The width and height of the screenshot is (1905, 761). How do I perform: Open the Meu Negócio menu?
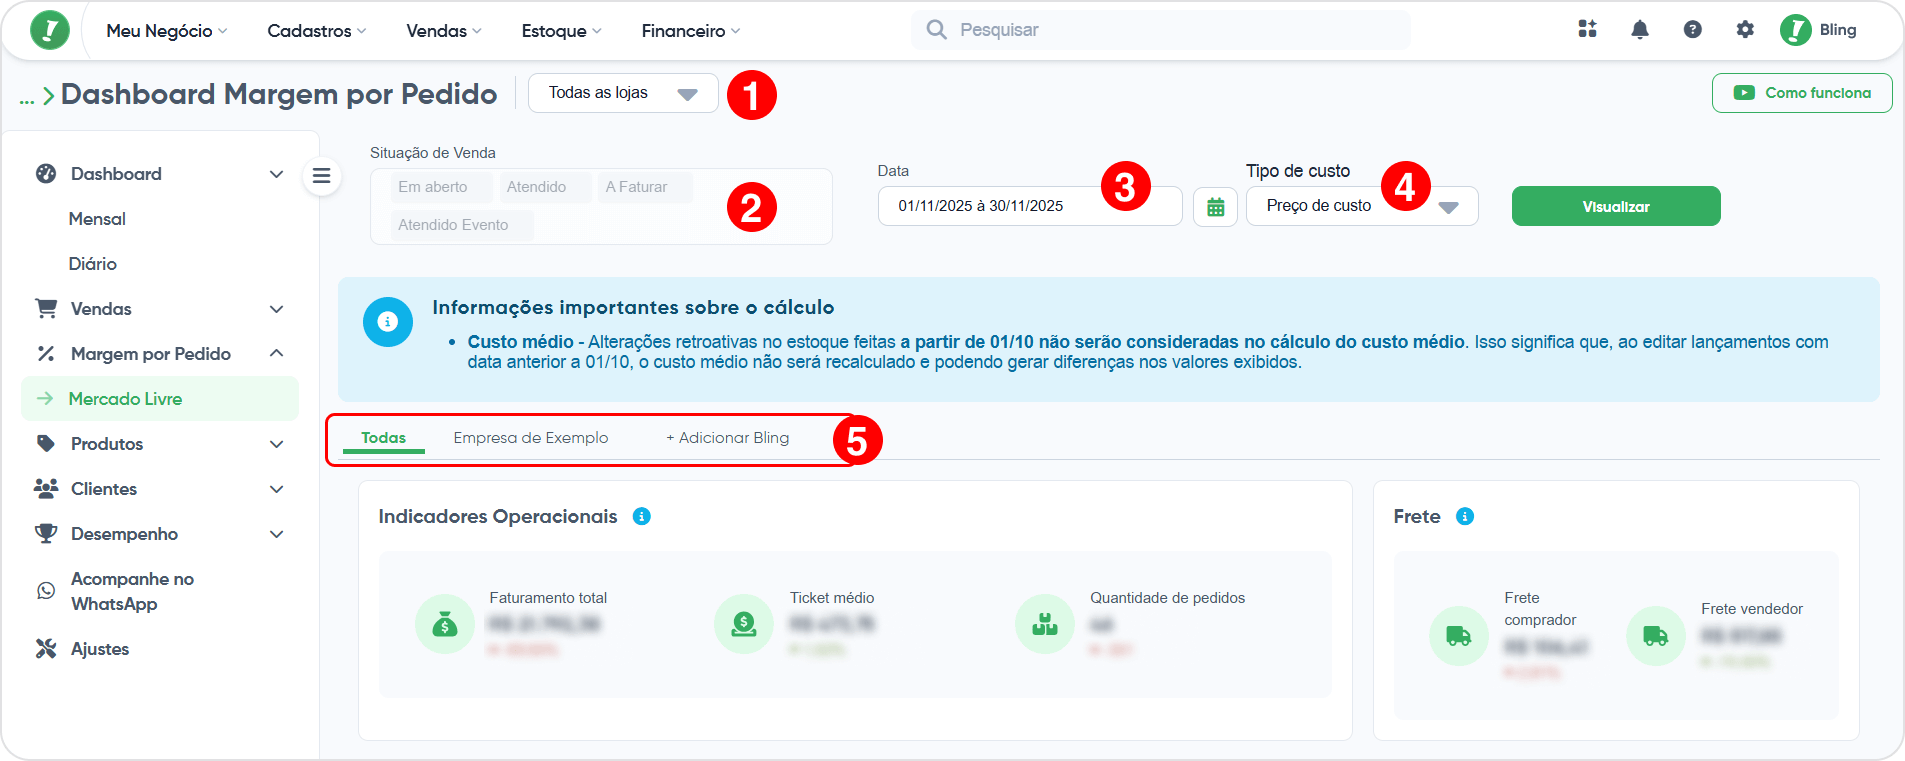point(167,31)
